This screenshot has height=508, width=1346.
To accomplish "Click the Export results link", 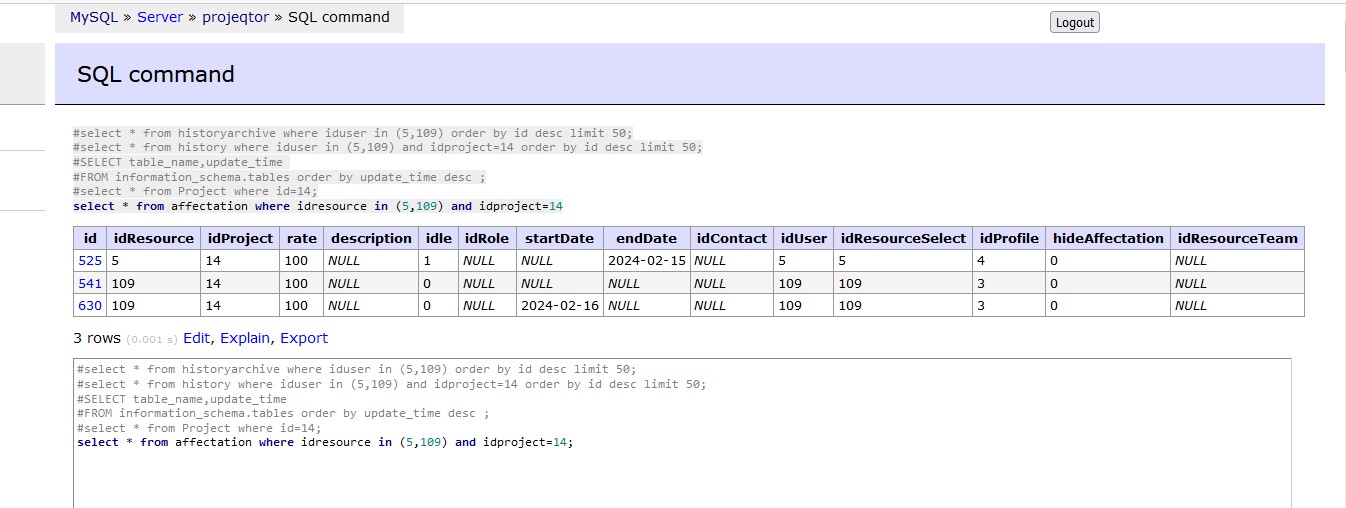I will (304, 338).
